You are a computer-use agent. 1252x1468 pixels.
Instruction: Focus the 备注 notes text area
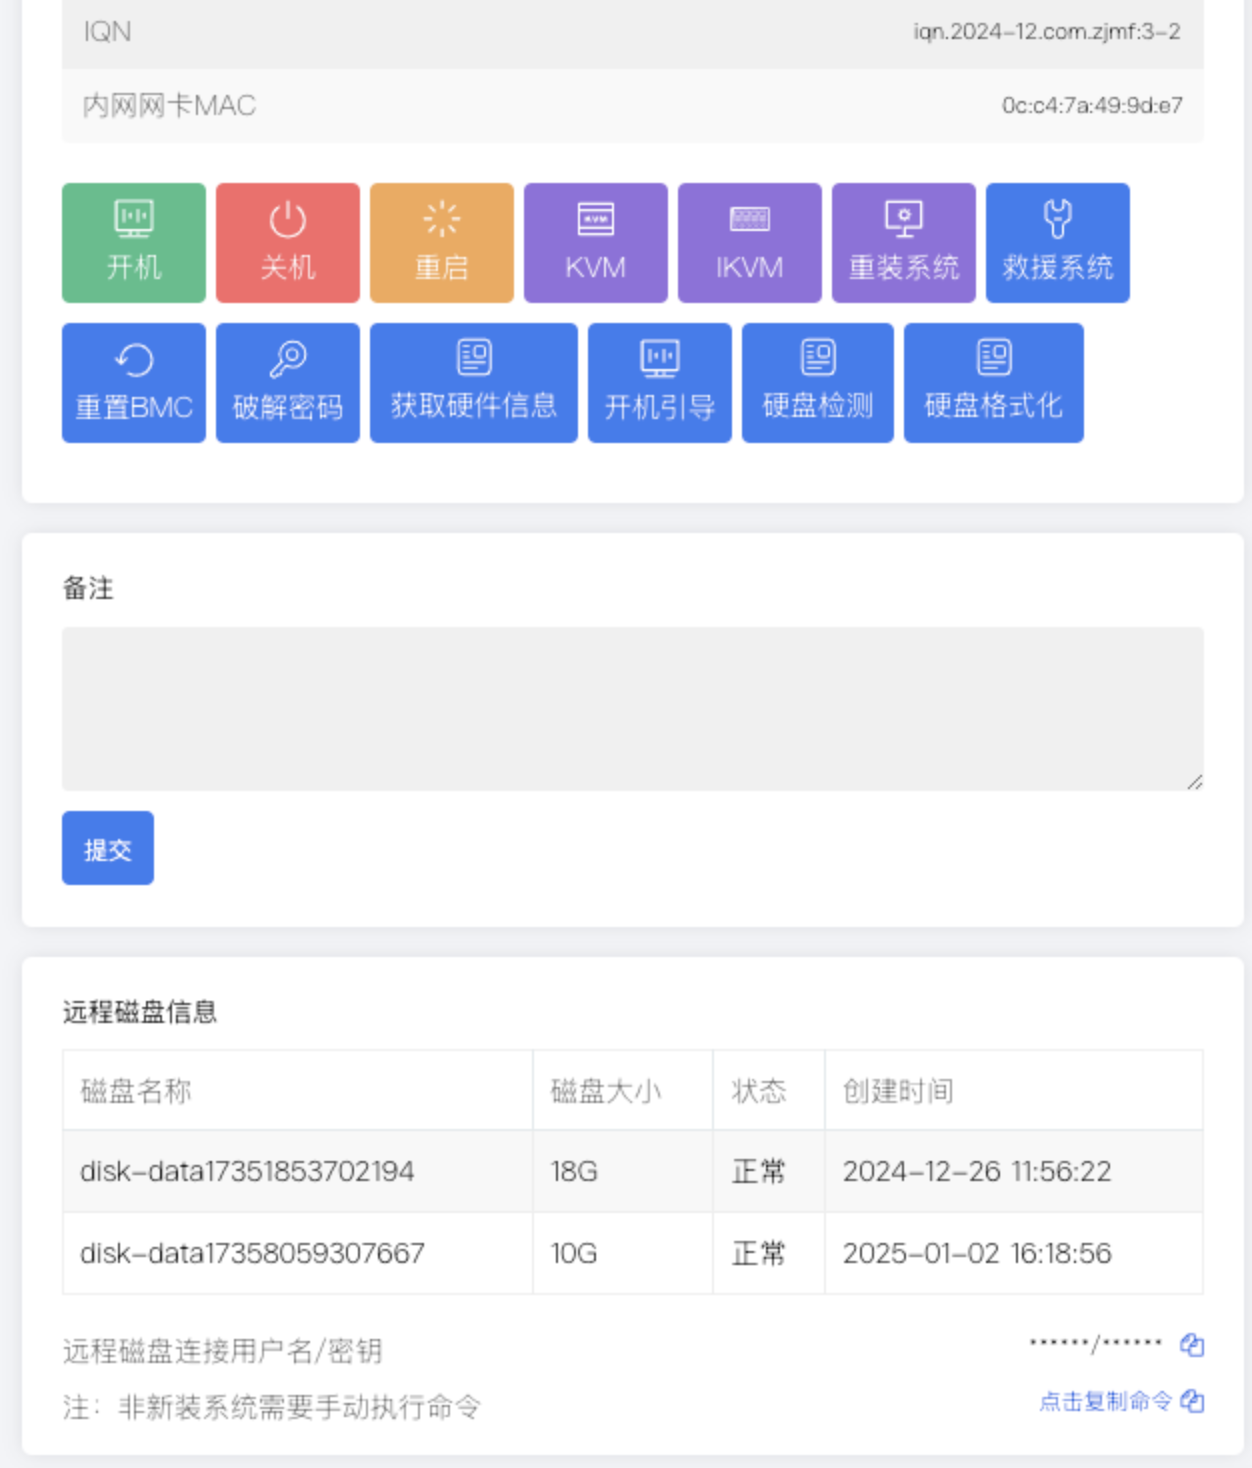coord(633,709)
